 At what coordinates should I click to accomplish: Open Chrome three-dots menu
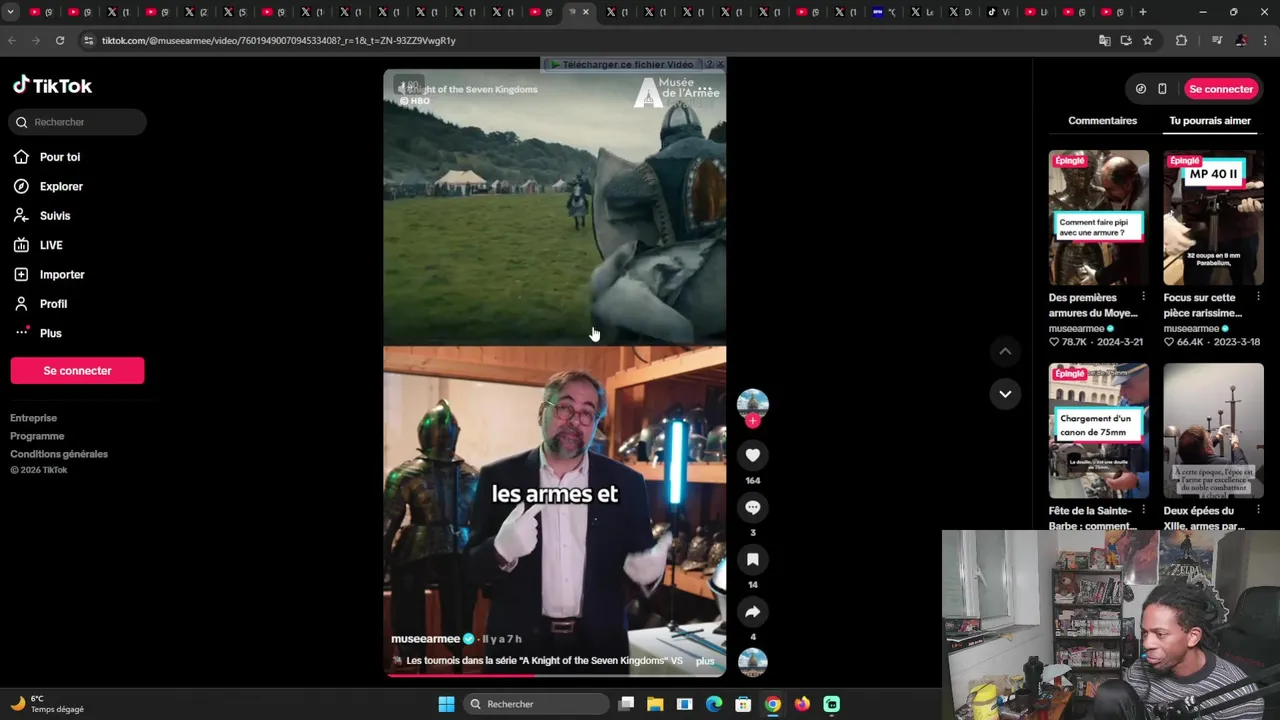tap(1266, 40)
